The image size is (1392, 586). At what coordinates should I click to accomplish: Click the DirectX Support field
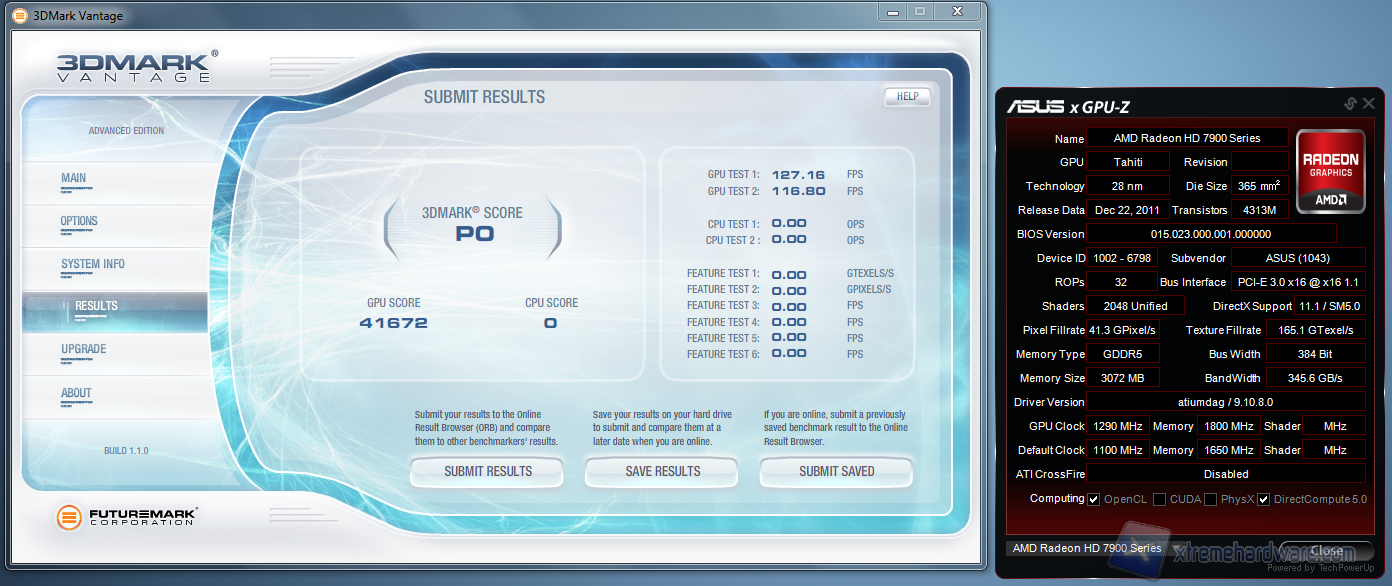1330,306
